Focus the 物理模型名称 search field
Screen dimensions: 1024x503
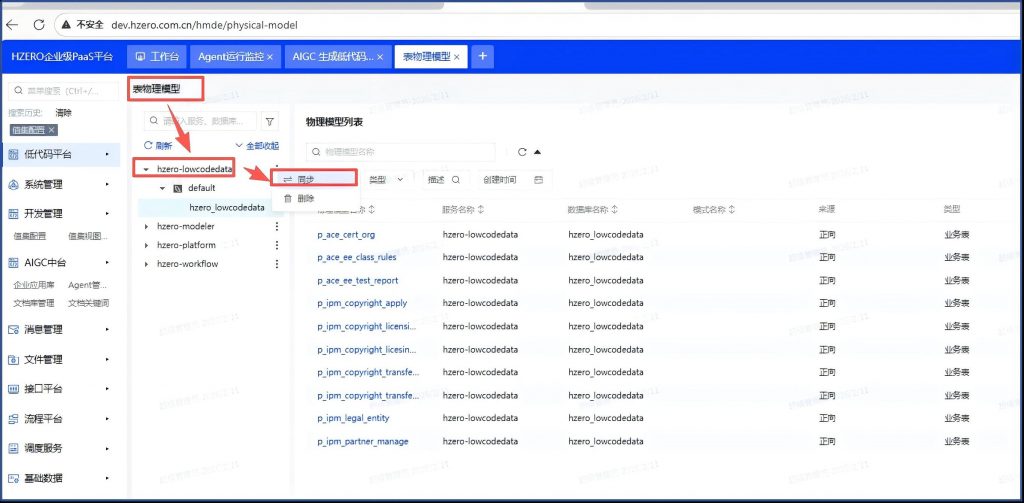(x=405, y=152)
